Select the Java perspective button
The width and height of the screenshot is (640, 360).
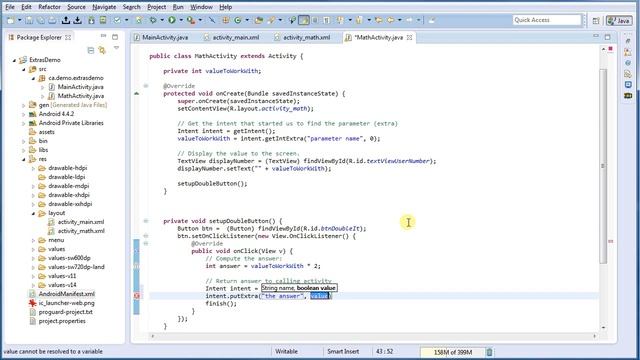coord(619,20)
